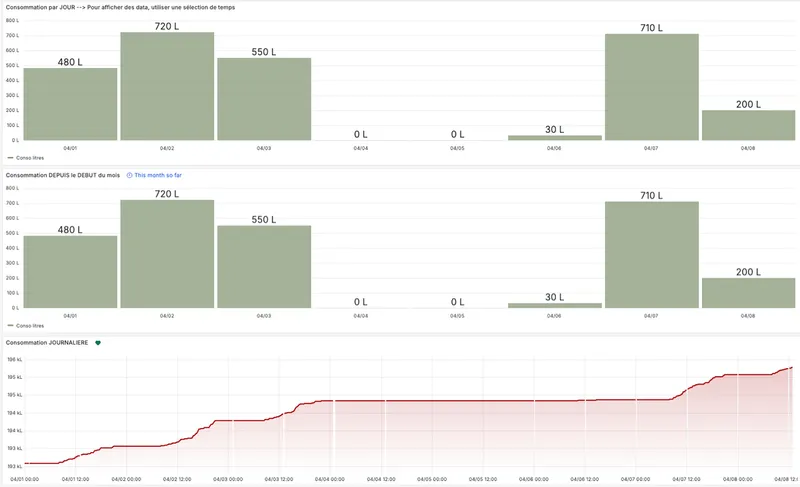Toggle Conso litres legend in Consommation par JOUR panel
Viewport: 800px width, 487px height.
point(26,158)
